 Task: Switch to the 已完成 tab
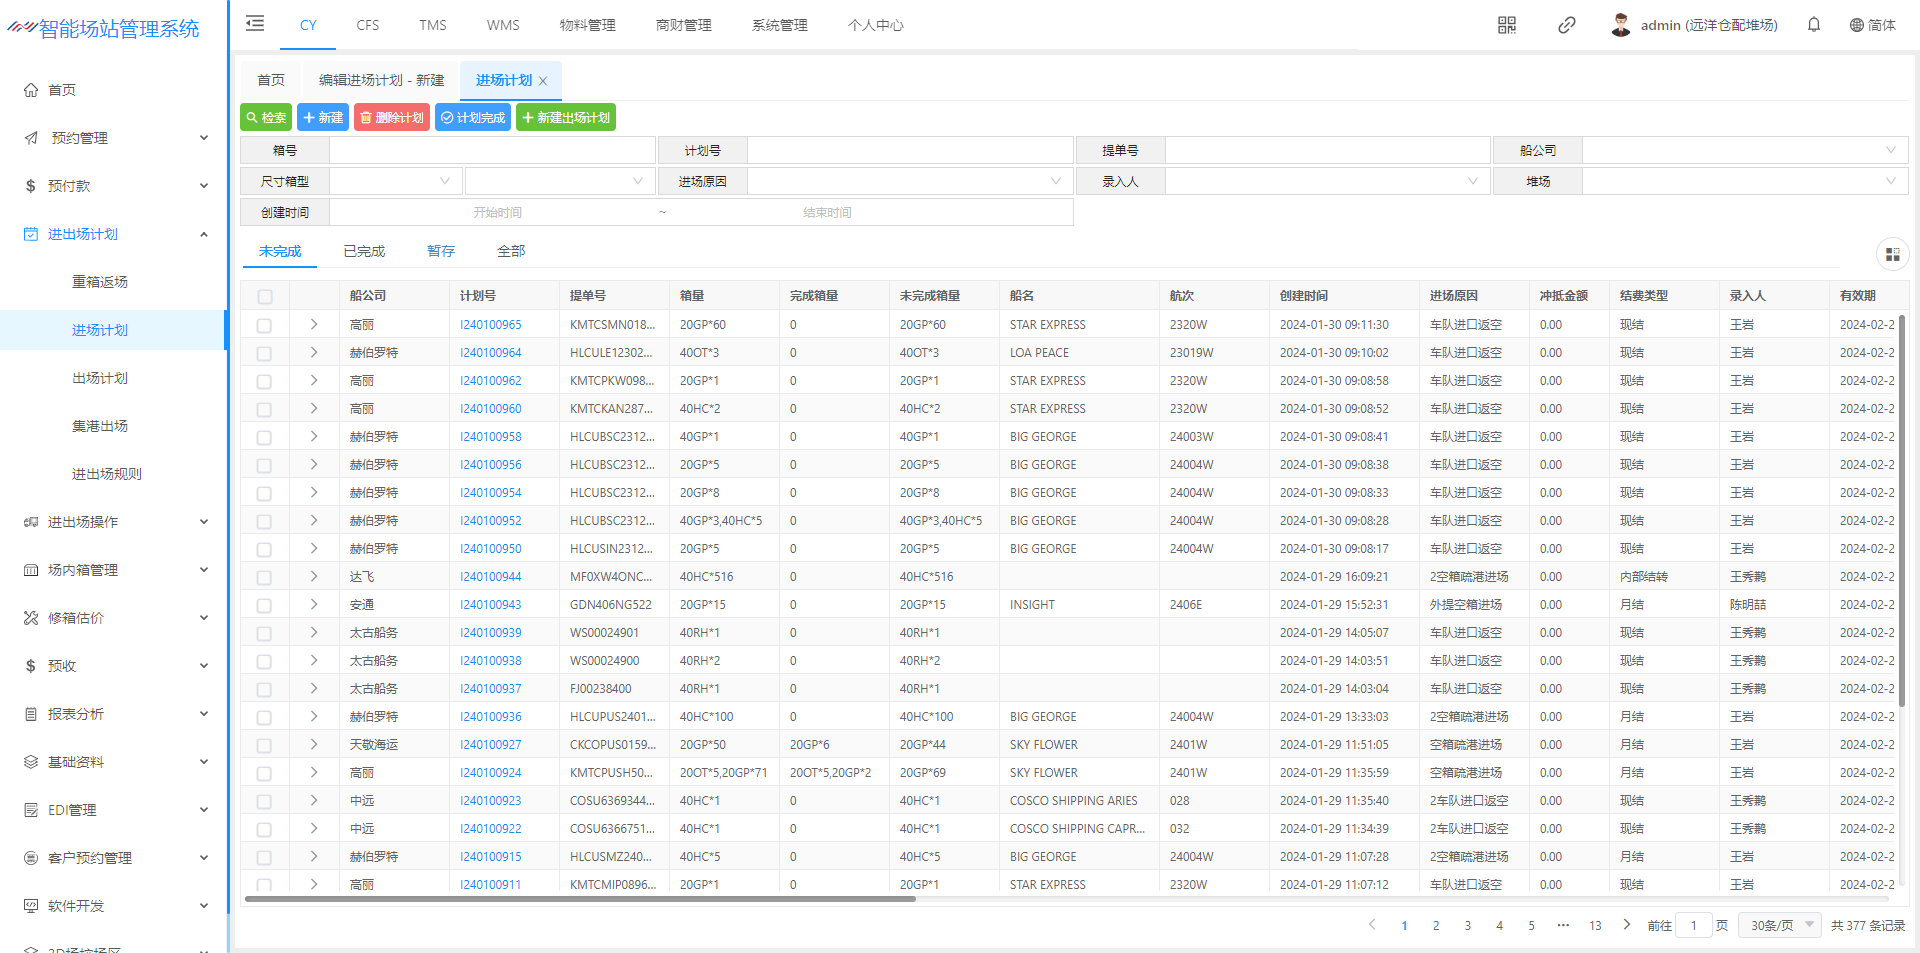click(x=364, y=252)
